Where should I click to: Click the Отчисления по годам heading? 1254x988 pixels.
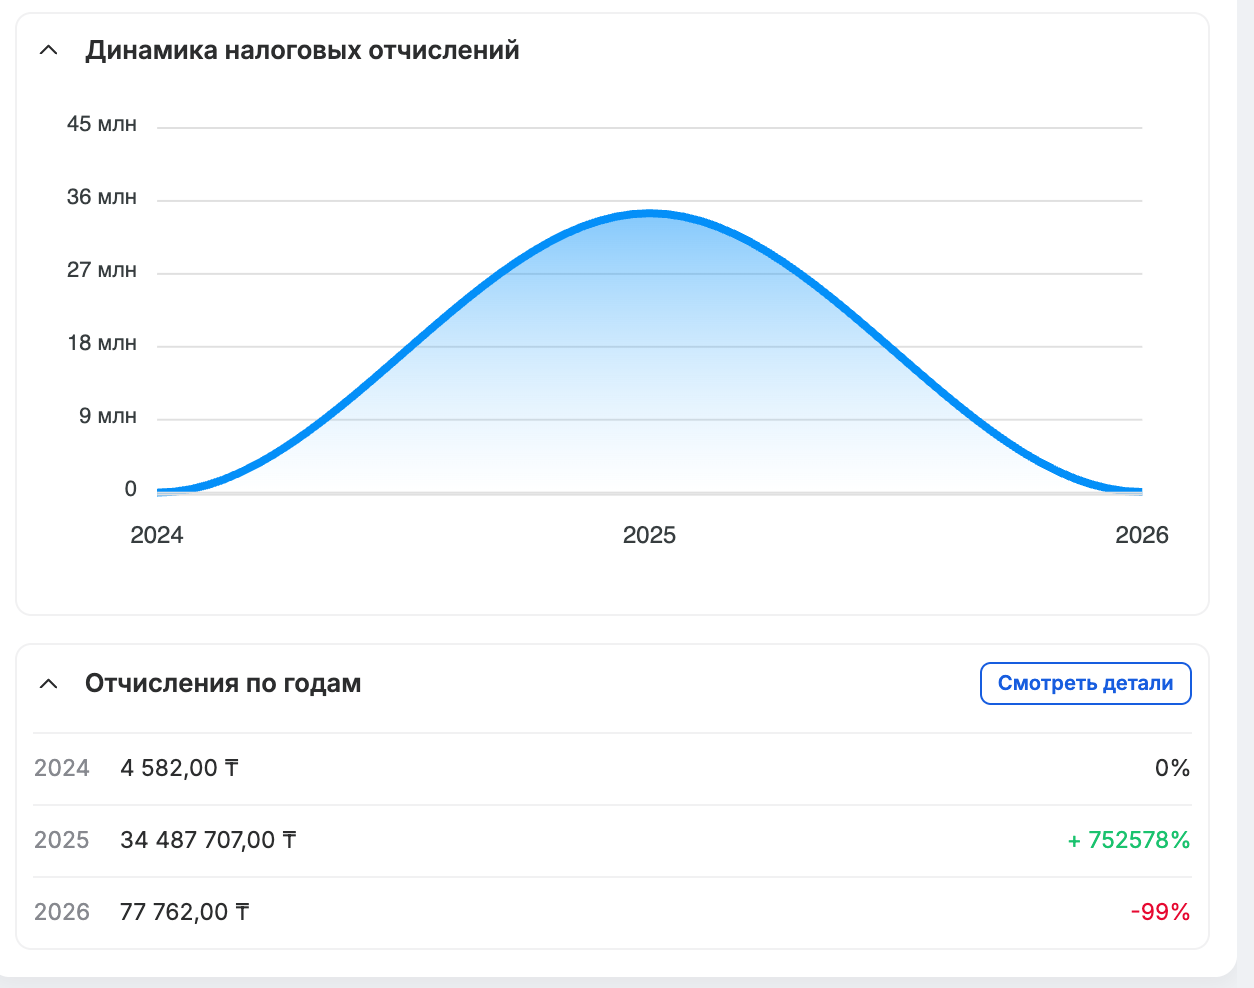click(223, 684)
